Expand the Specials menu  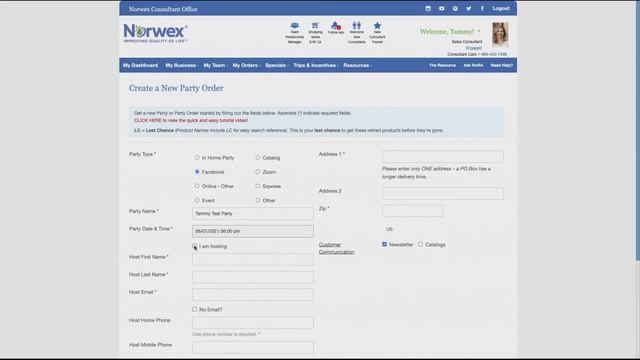[277, 65]
